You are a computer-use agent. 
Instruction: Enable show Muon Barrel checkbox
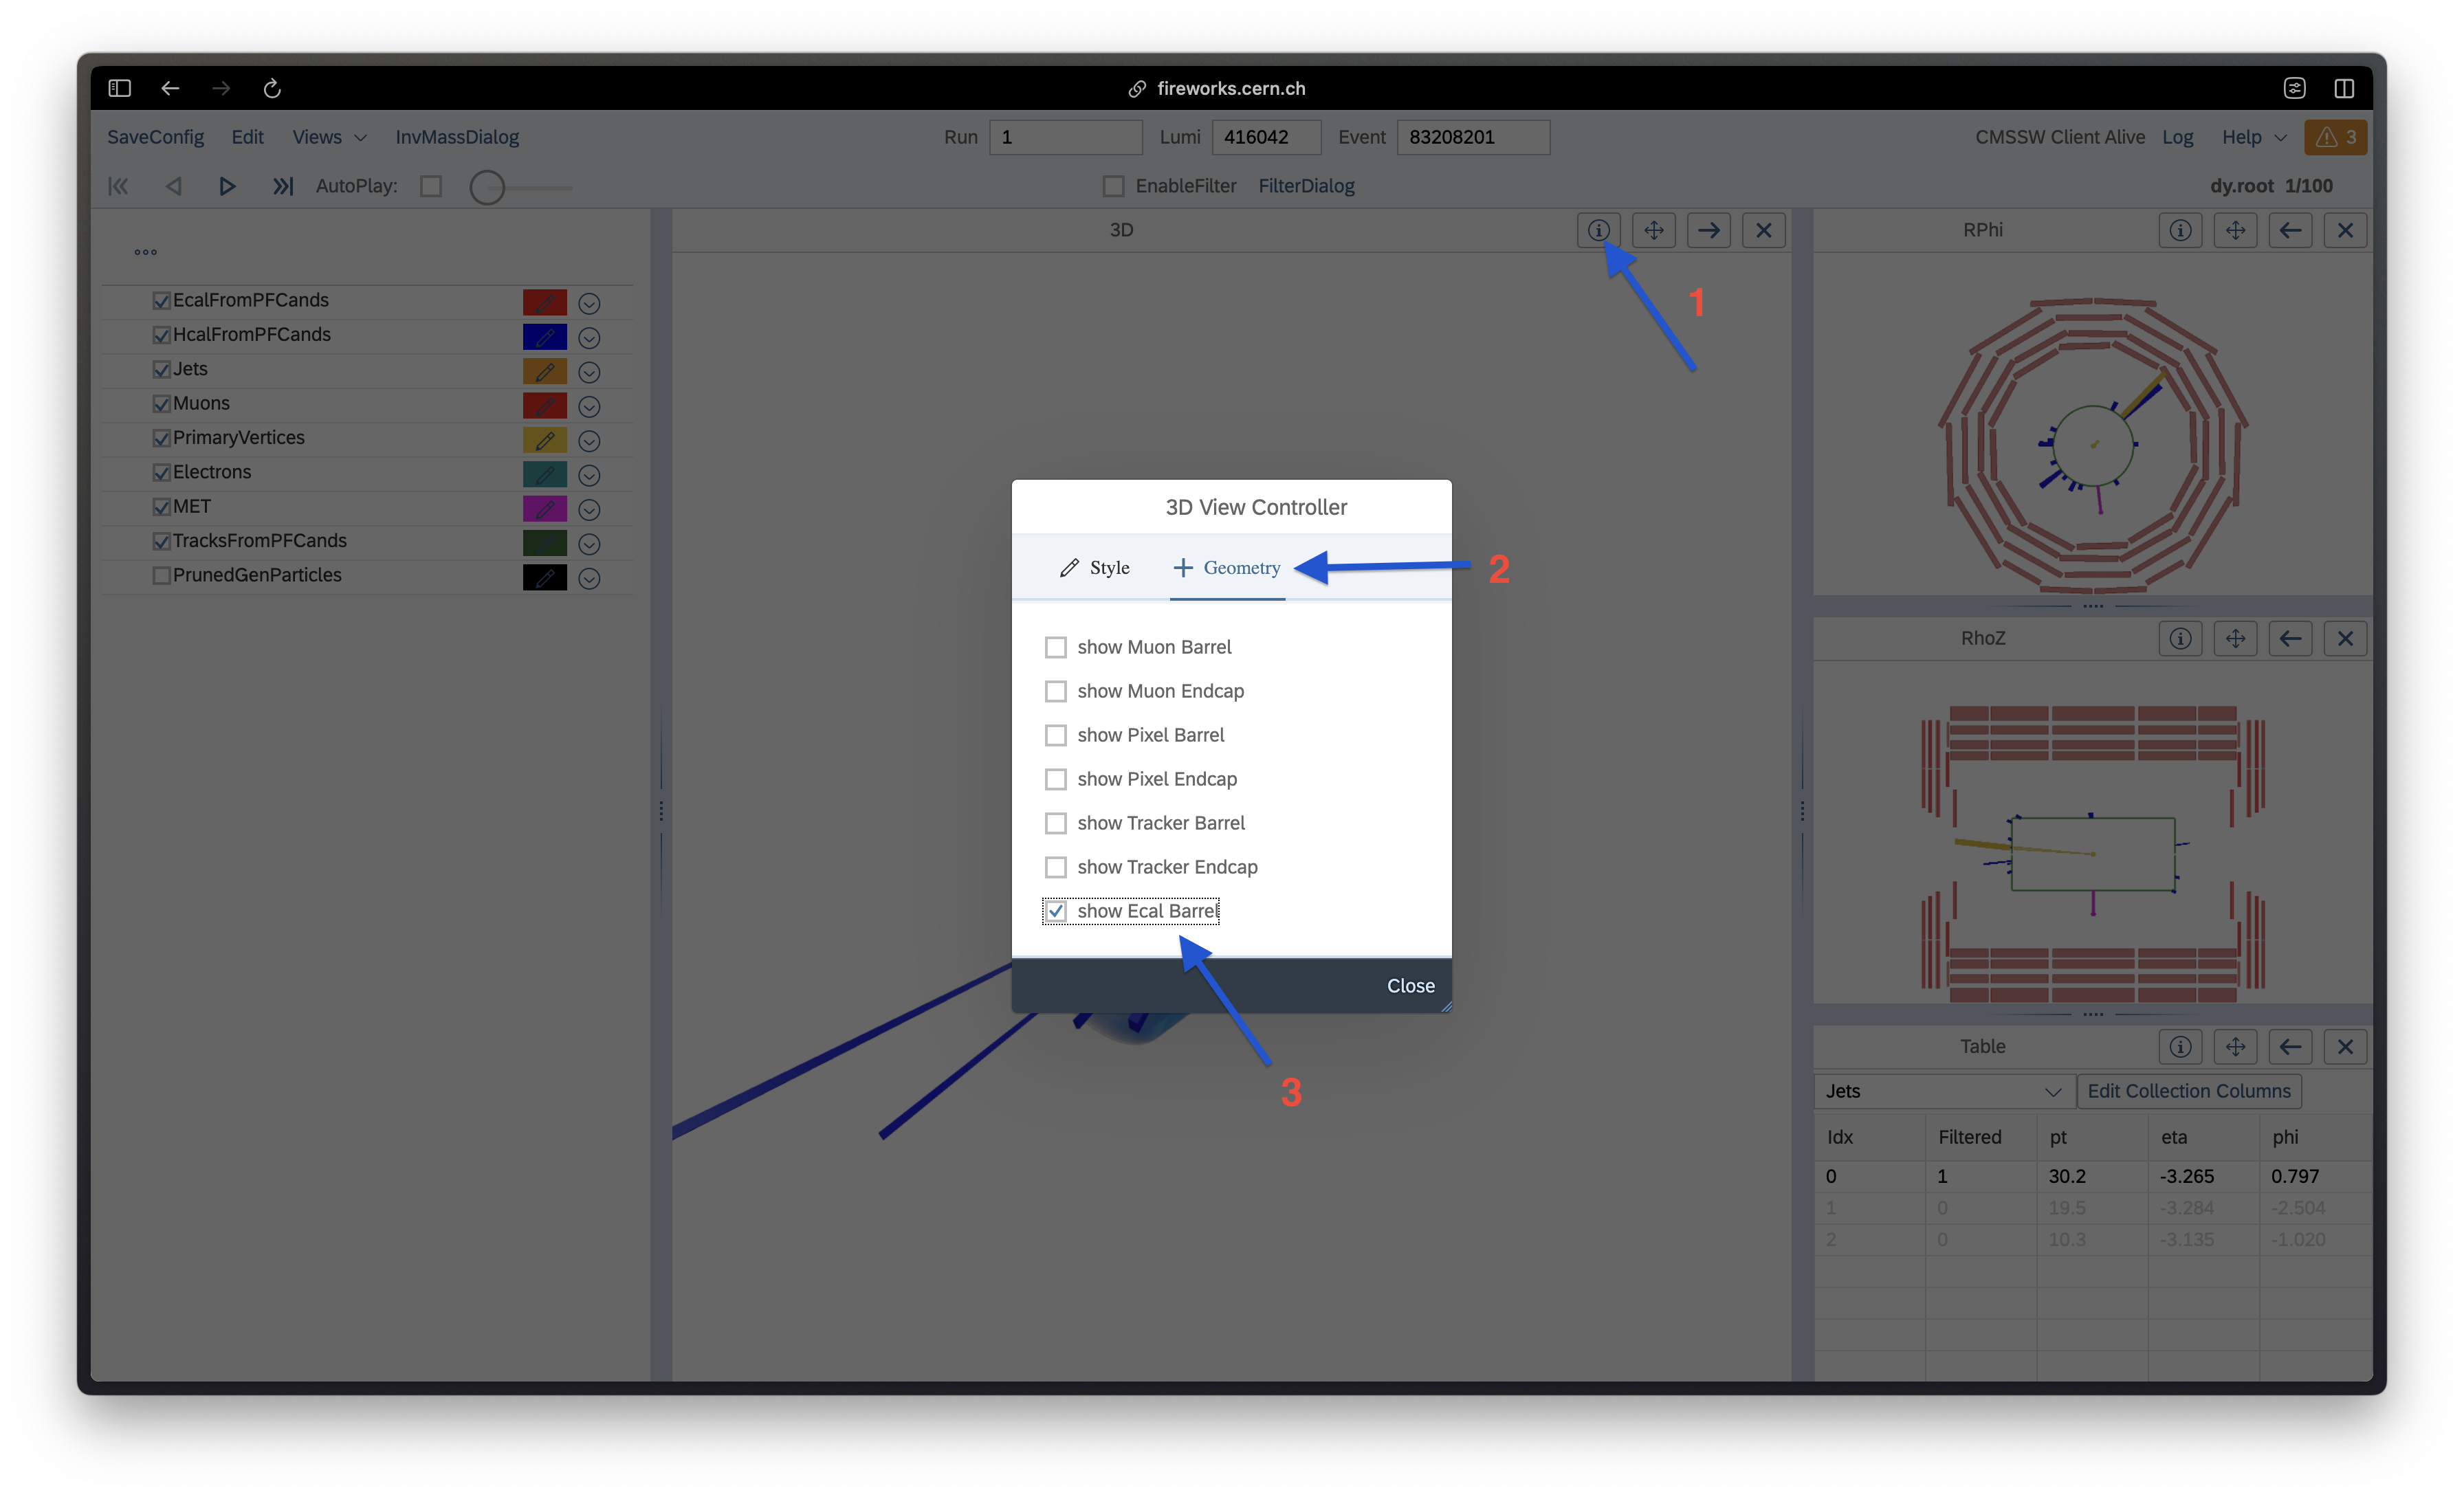click(x=1054, y=645)
